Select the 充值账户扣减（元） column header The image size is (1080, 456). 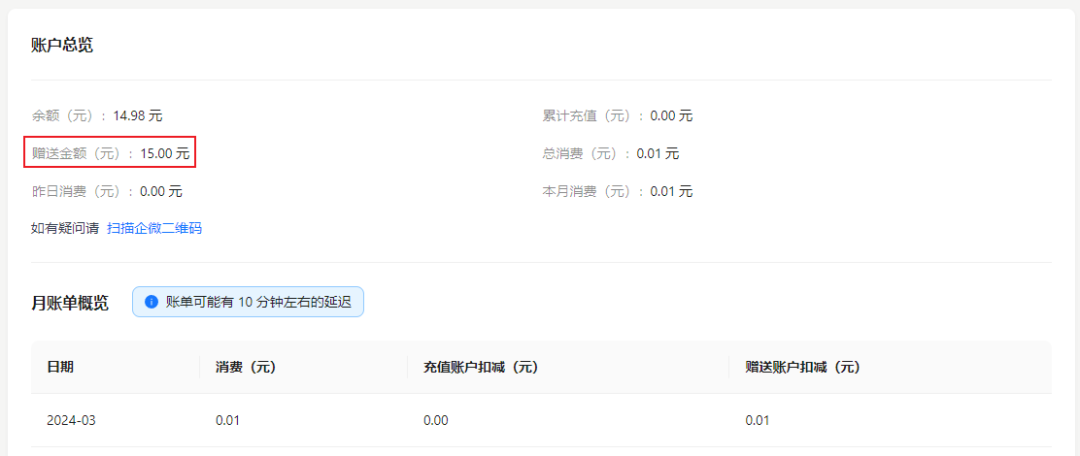pos(481,367)
